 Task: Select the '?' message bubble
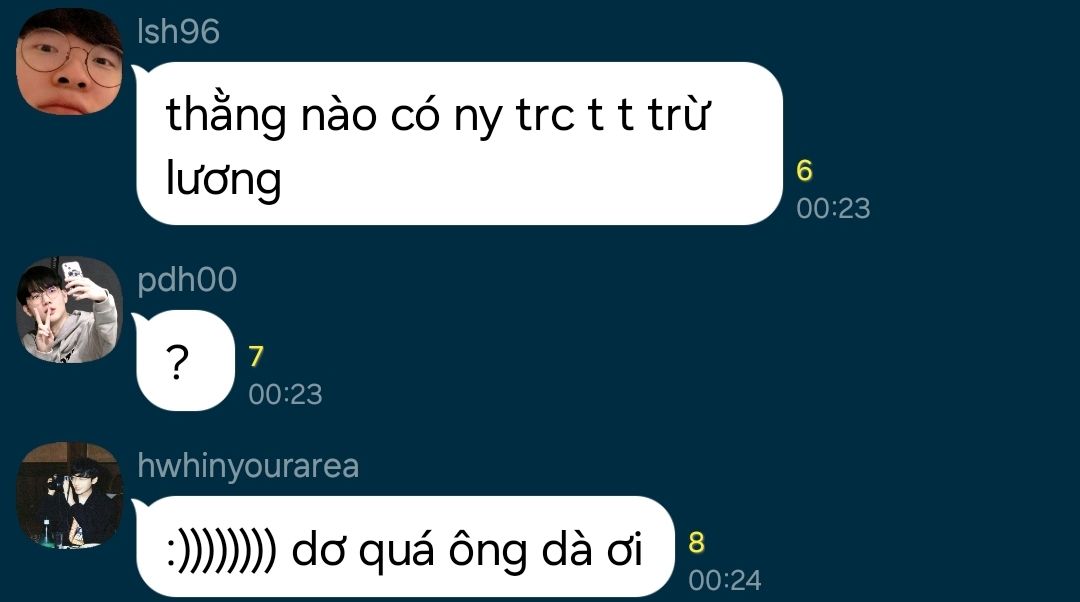[x=185, y=360]
